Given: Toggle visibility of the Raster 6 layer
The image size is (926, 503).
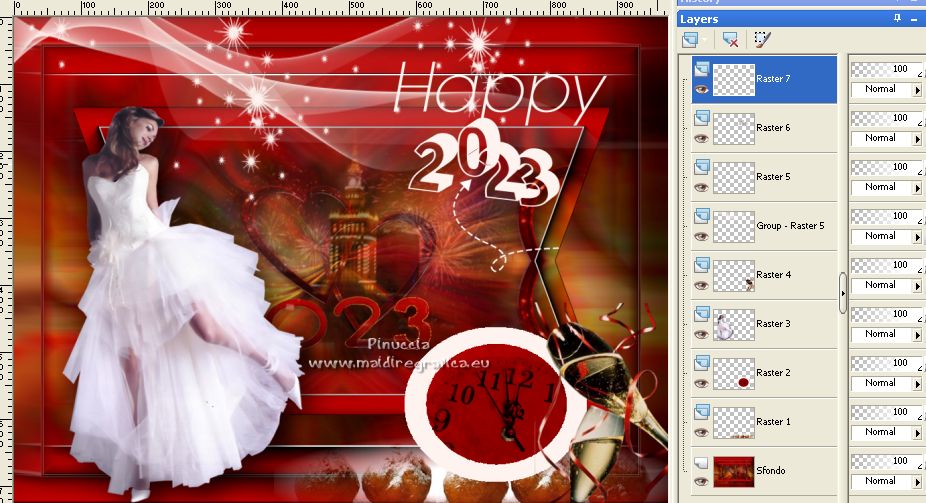Looking at the screenshot, I should (702, 138).
